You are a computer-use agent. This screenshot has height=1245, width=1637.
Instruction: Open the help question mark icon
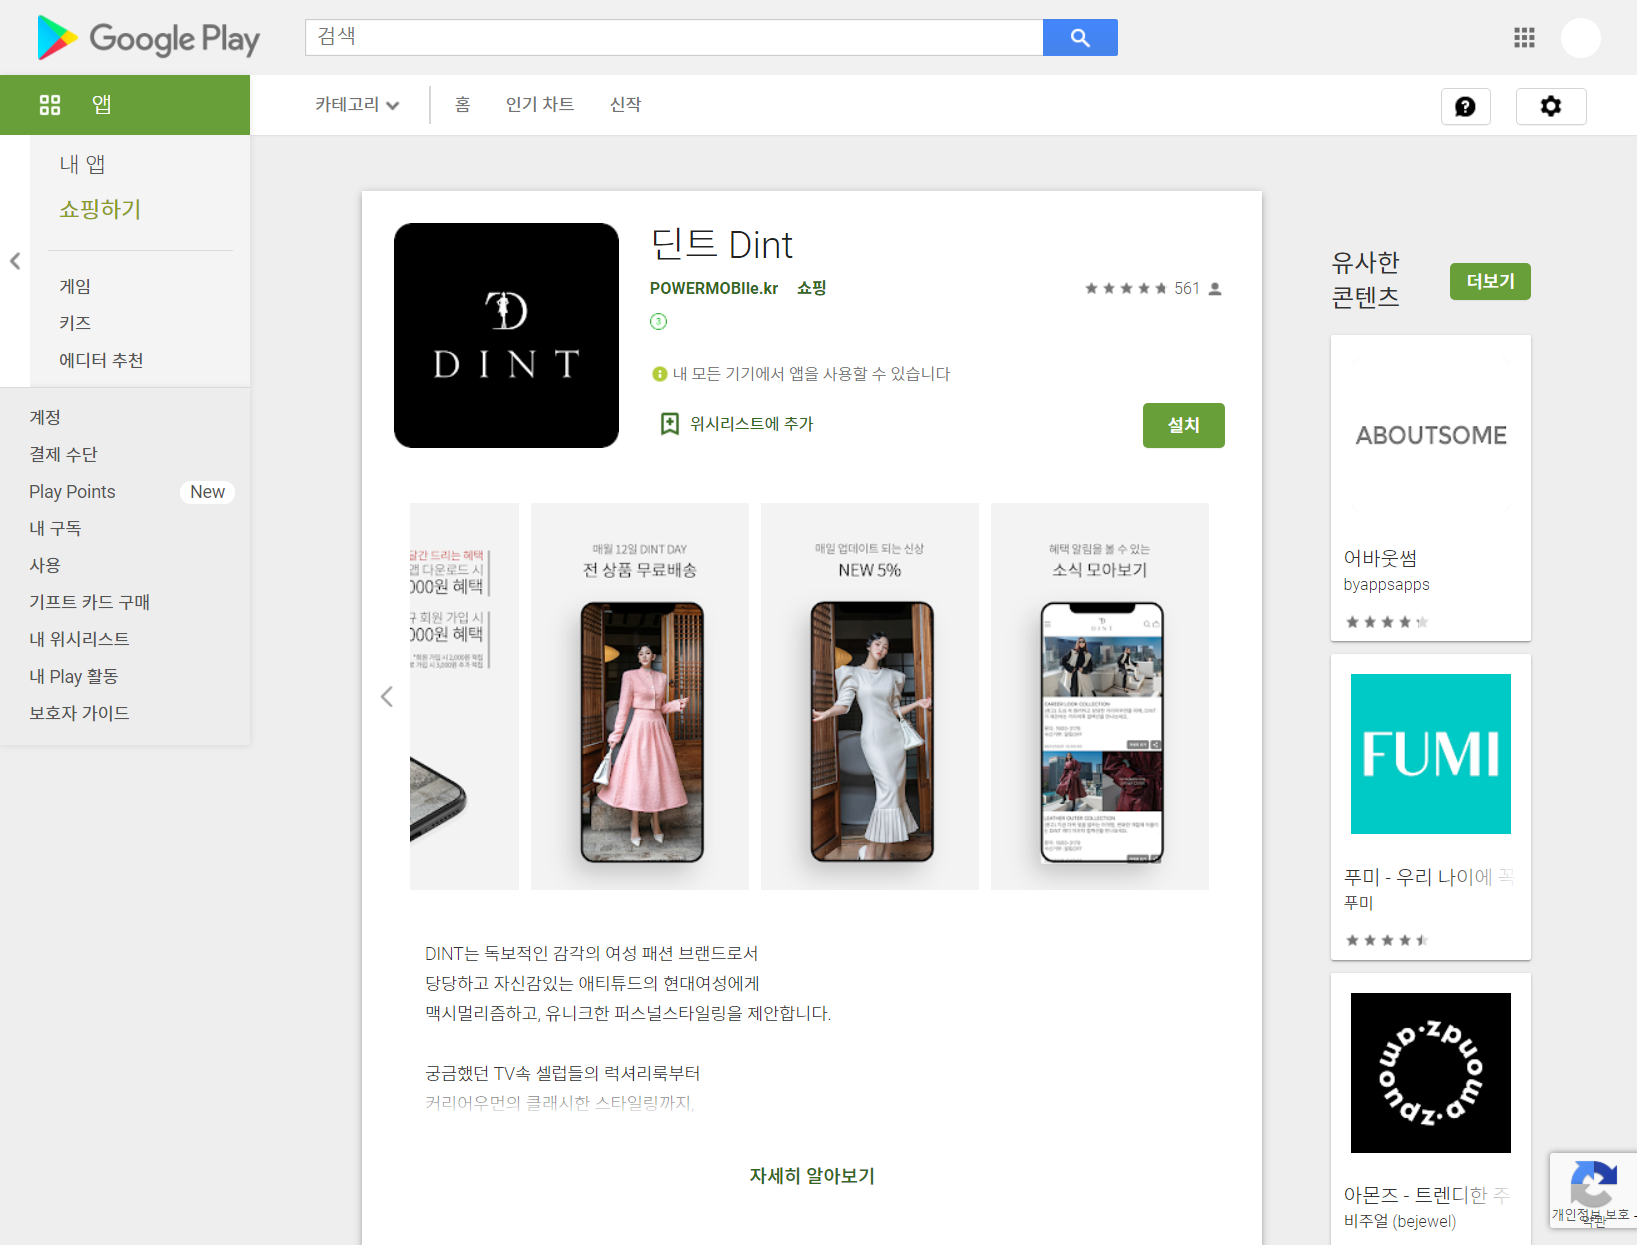(x=1465, y=106)
